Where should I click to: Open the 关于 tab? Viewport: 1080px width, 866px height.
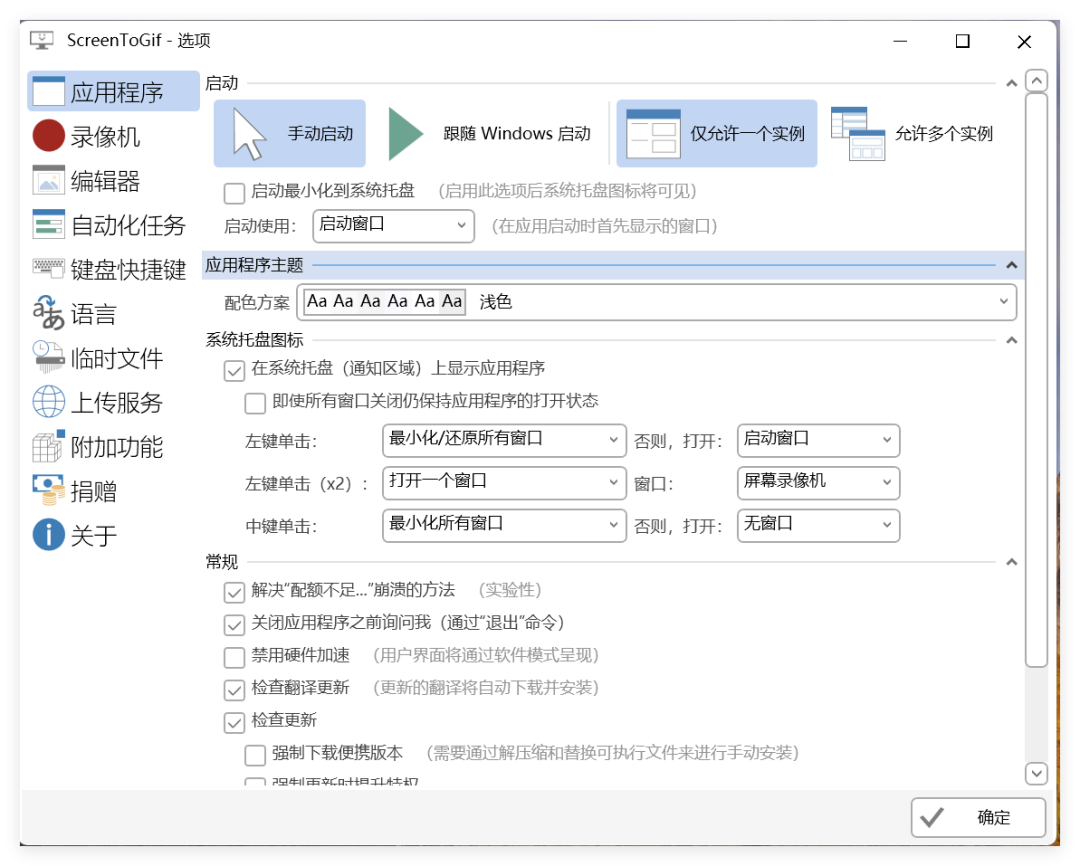(114, 535)
